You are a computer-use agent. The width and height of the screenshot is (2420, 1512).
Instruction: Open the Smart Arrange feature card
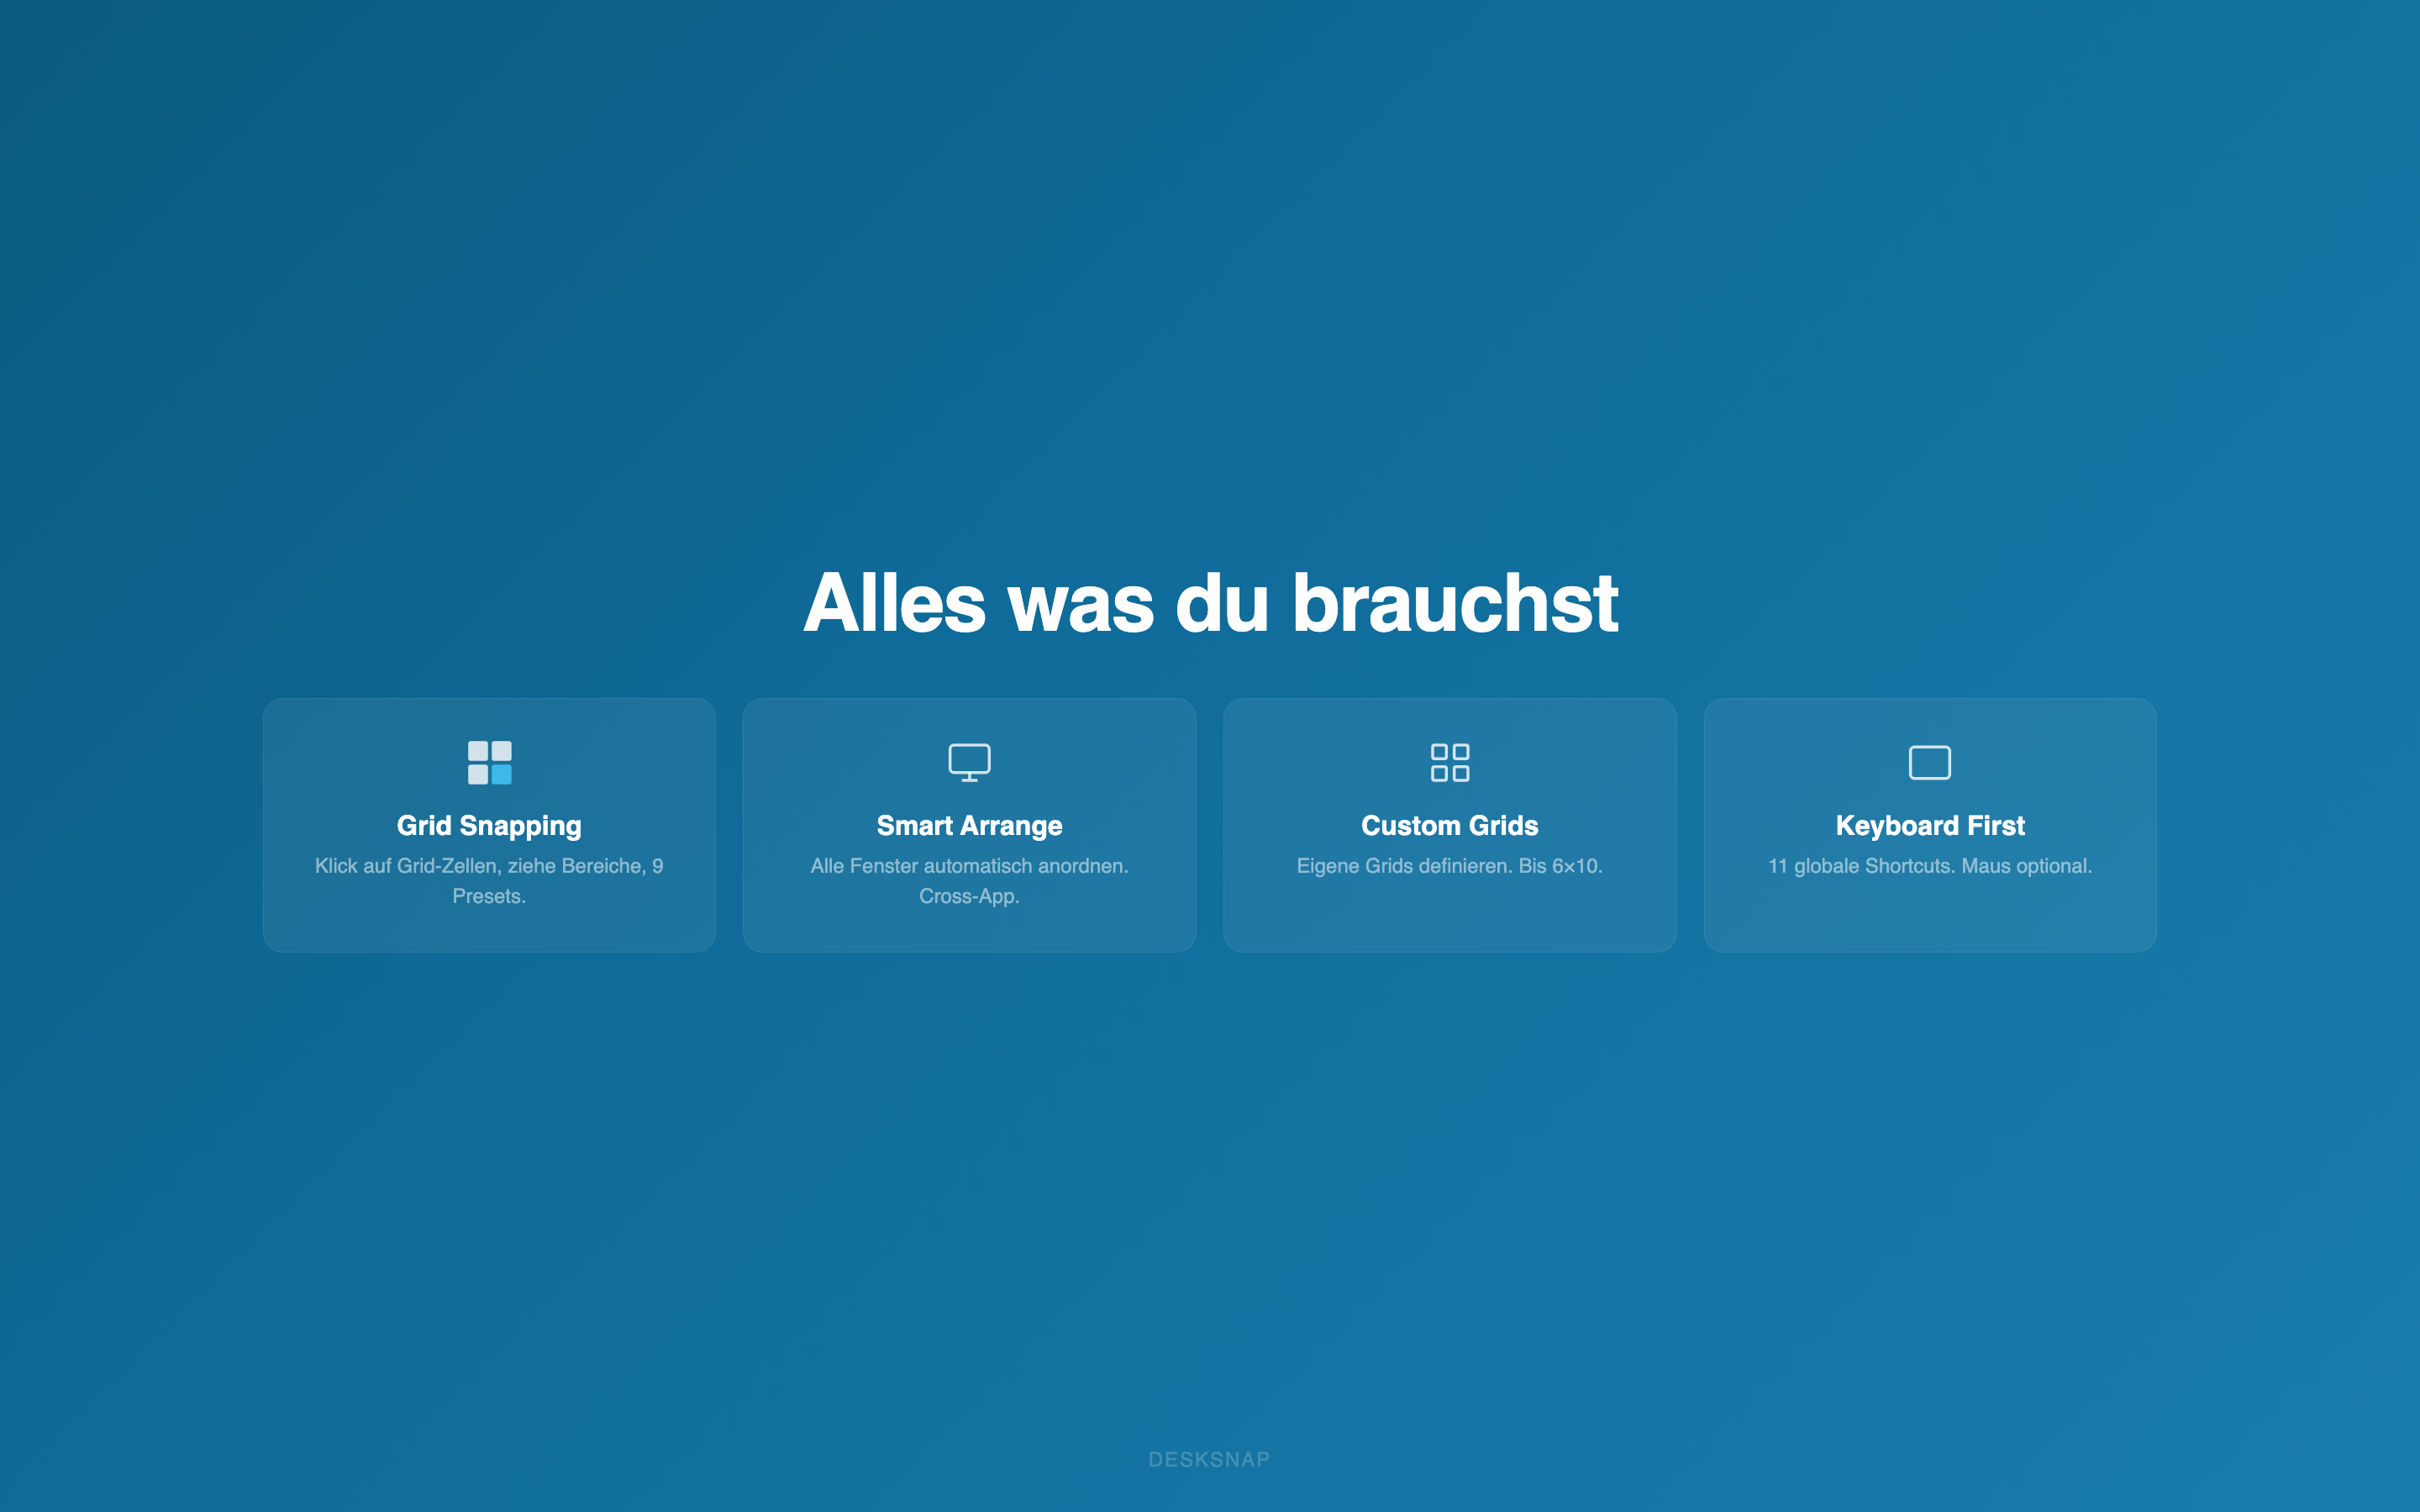pyautogui.click(x=970, y=825)
